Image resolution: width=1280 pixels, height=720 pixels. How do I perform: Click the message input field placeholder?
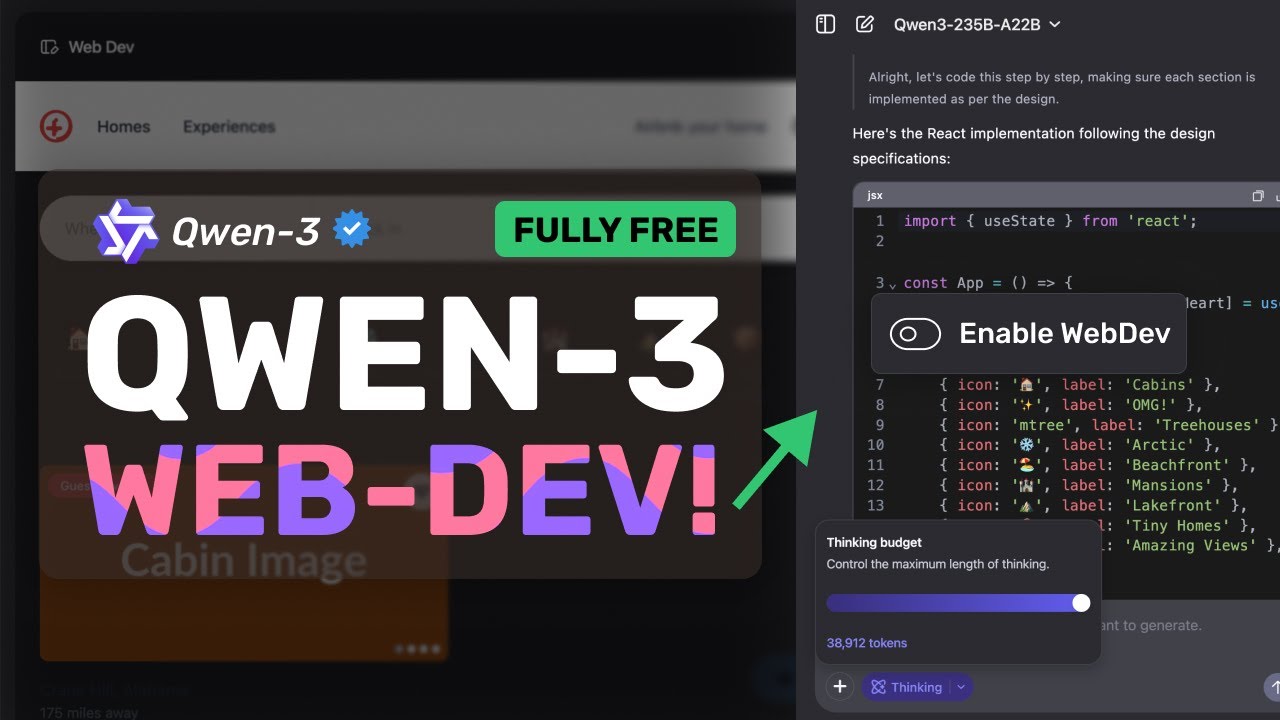(x=1153, y=626)
